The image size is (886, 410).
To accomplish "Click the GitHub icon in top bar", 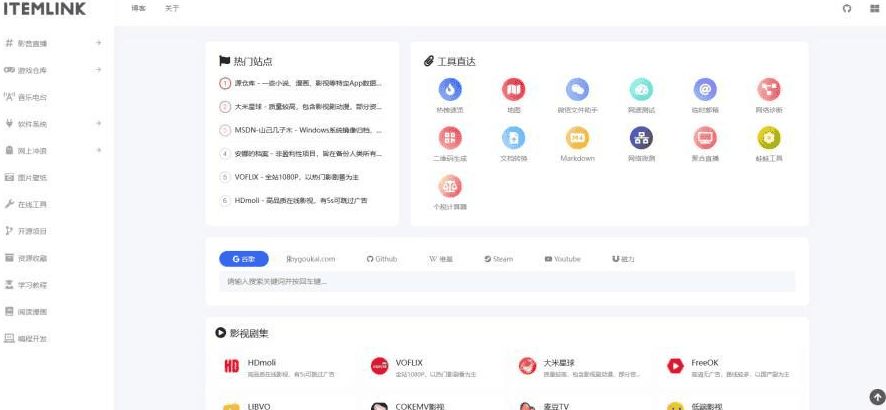I will (846, 8).
